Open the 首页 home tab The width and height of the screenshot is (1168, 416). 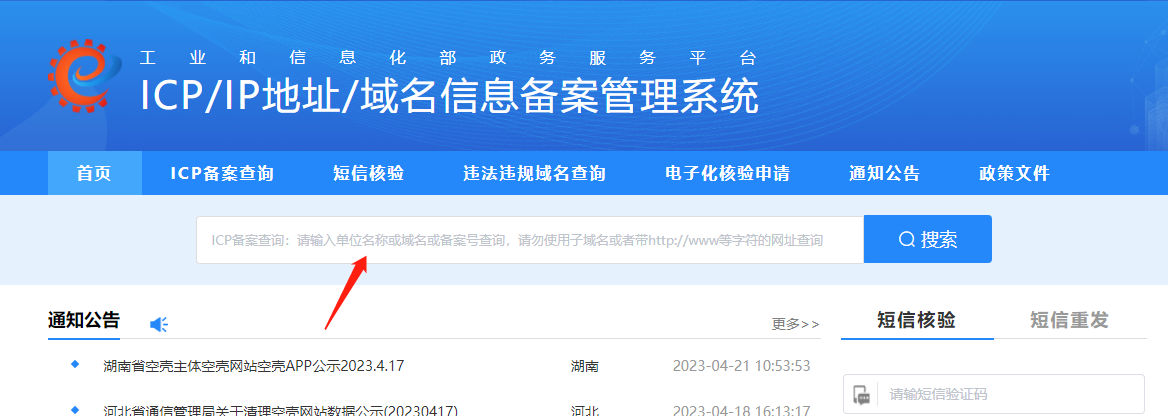(95, 173)
